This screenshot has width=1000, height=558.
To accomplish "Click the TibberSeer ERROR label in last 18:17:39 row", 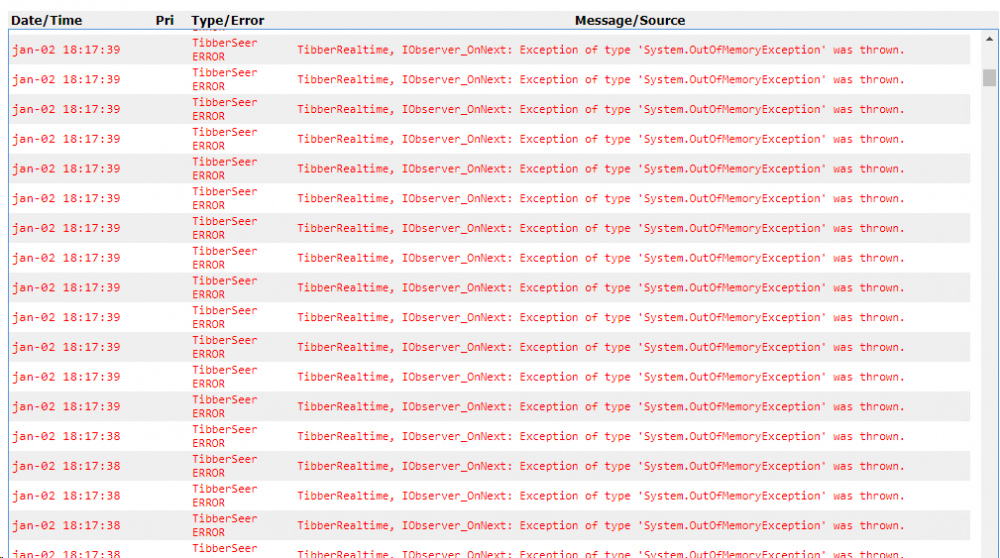I will [x=224, y=407].
